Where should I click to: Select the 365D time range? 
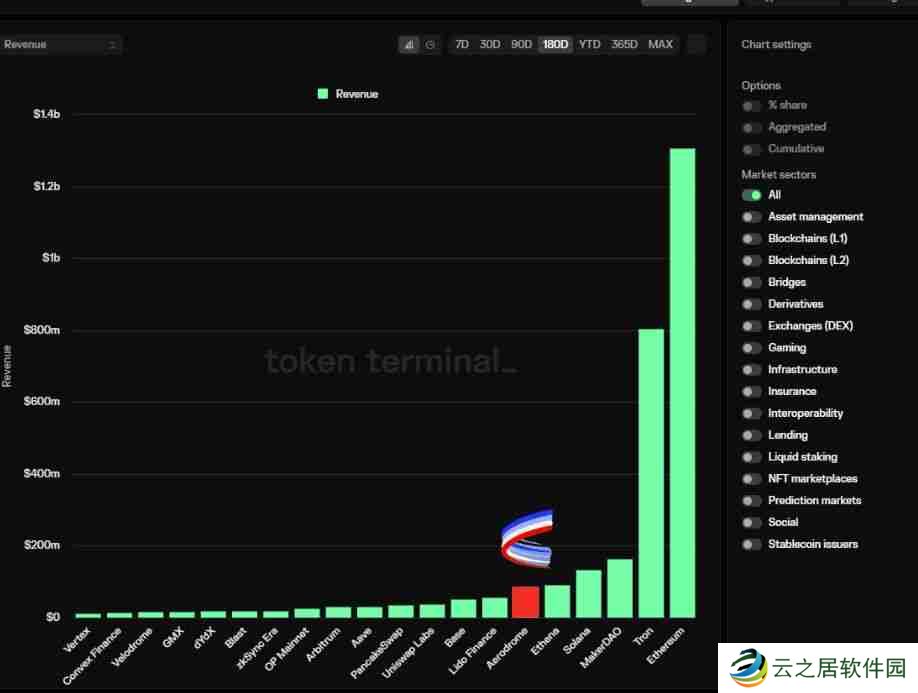pos(624,45)
